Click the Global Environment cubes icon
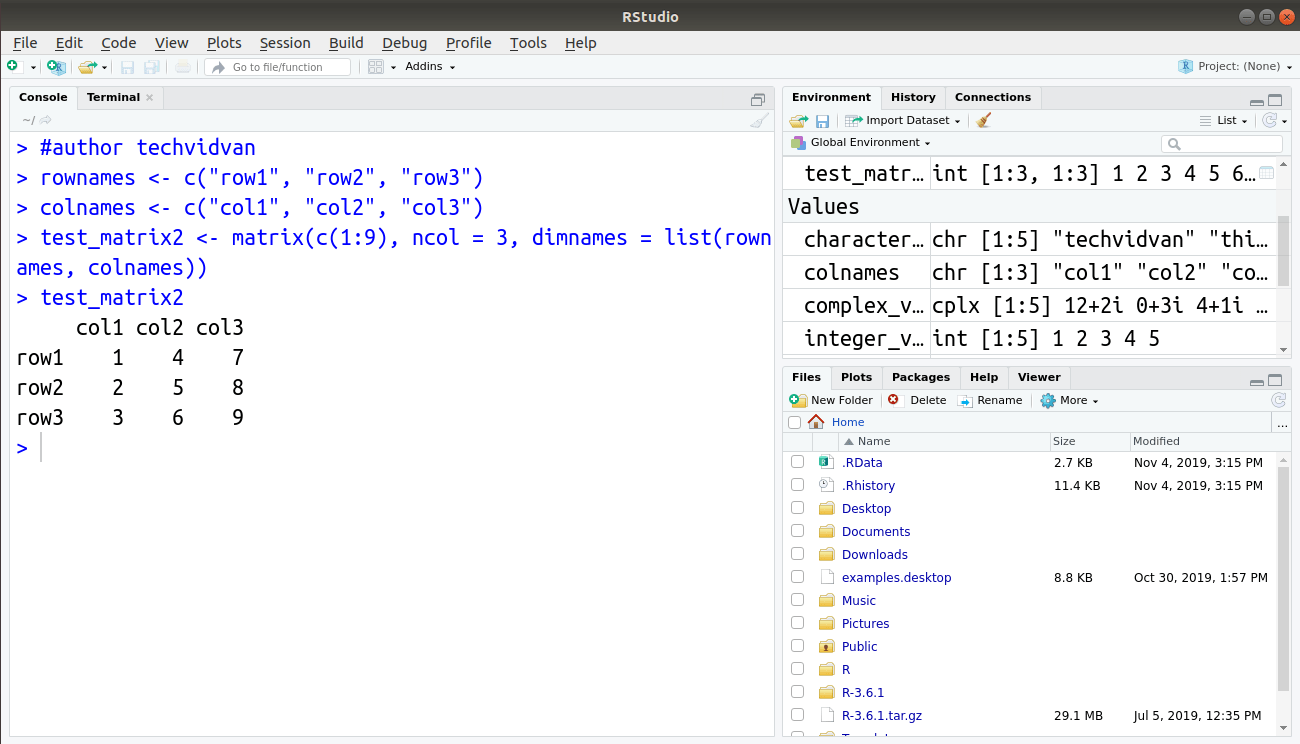The width and height of the screenshot is (1300, 744). click(798, 143)
